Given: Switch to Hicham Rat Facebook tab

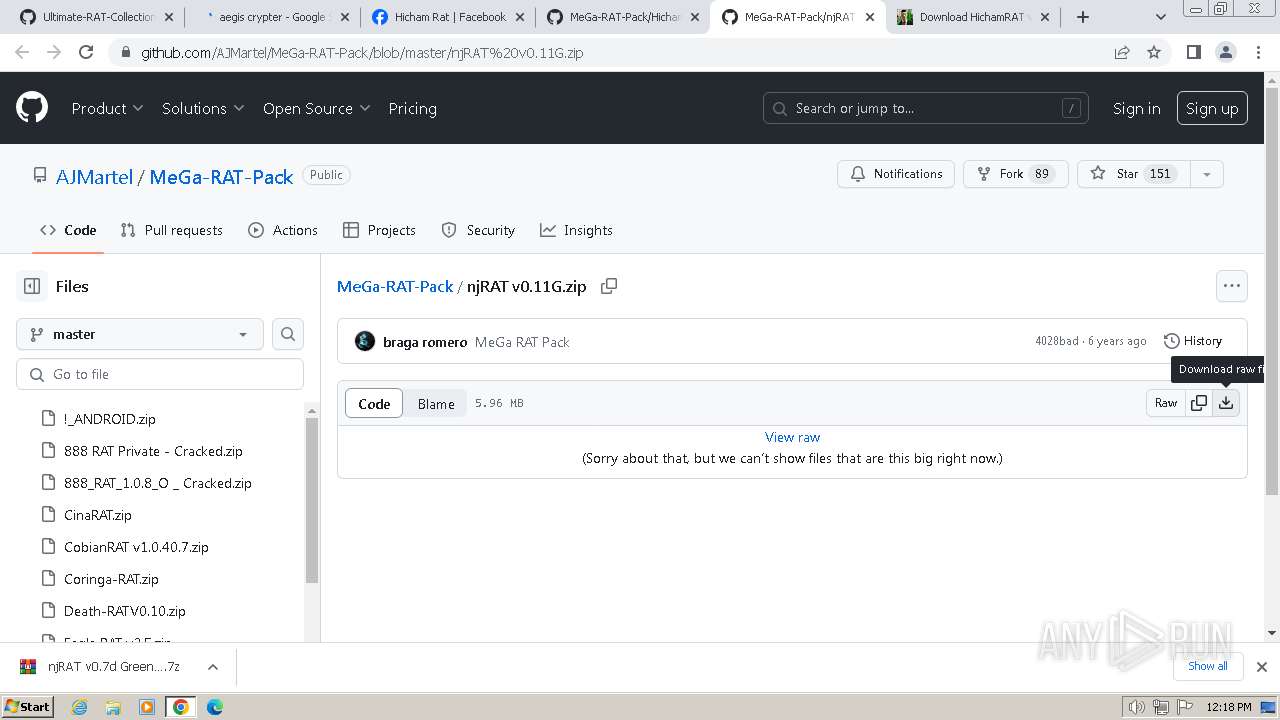Looking at the screenshot, I should (446, 17).
